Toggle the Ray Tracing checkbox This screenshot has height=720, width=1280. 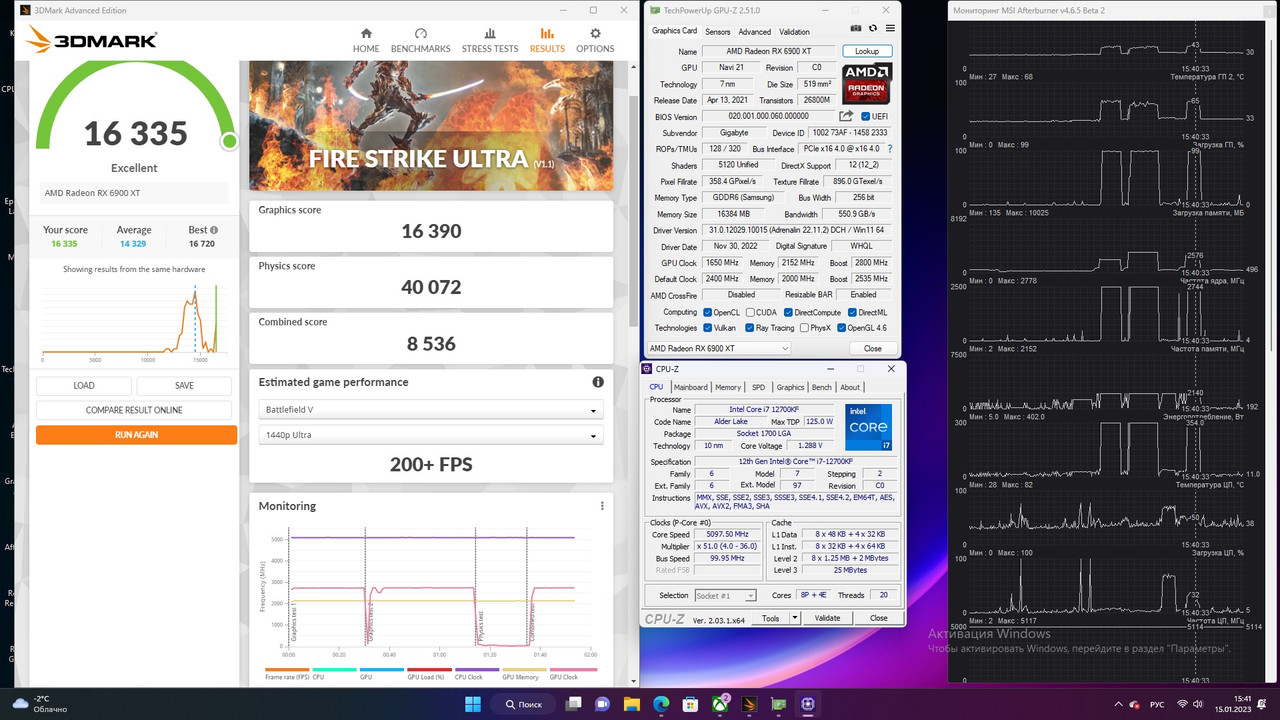click(x=750, y=328)
